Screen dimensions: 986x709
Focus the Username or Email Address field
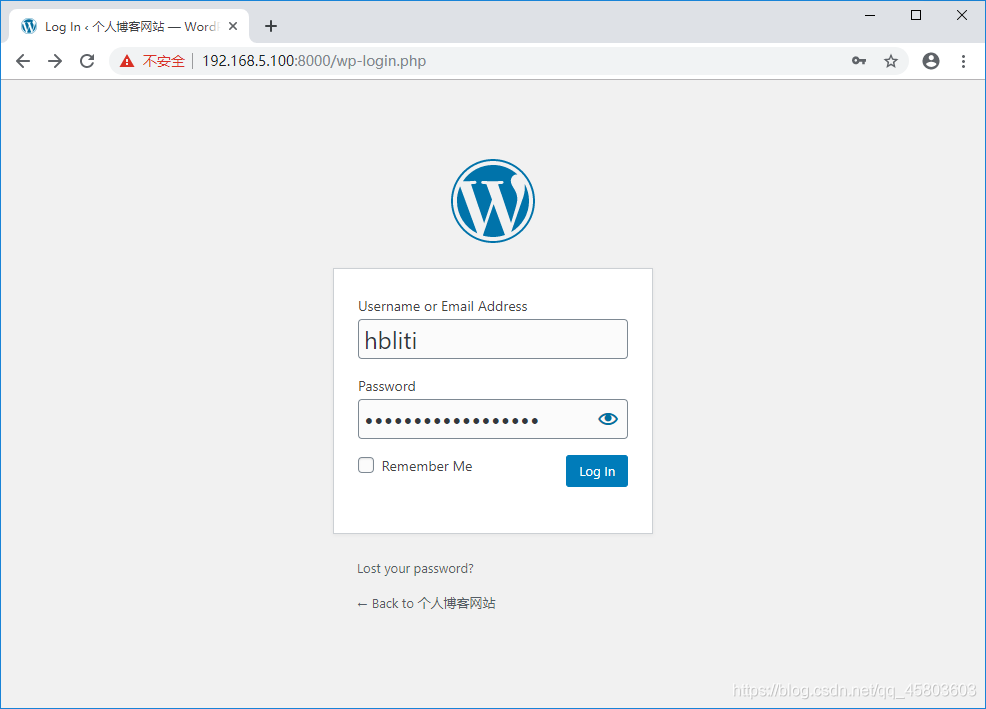click(493, 339)
